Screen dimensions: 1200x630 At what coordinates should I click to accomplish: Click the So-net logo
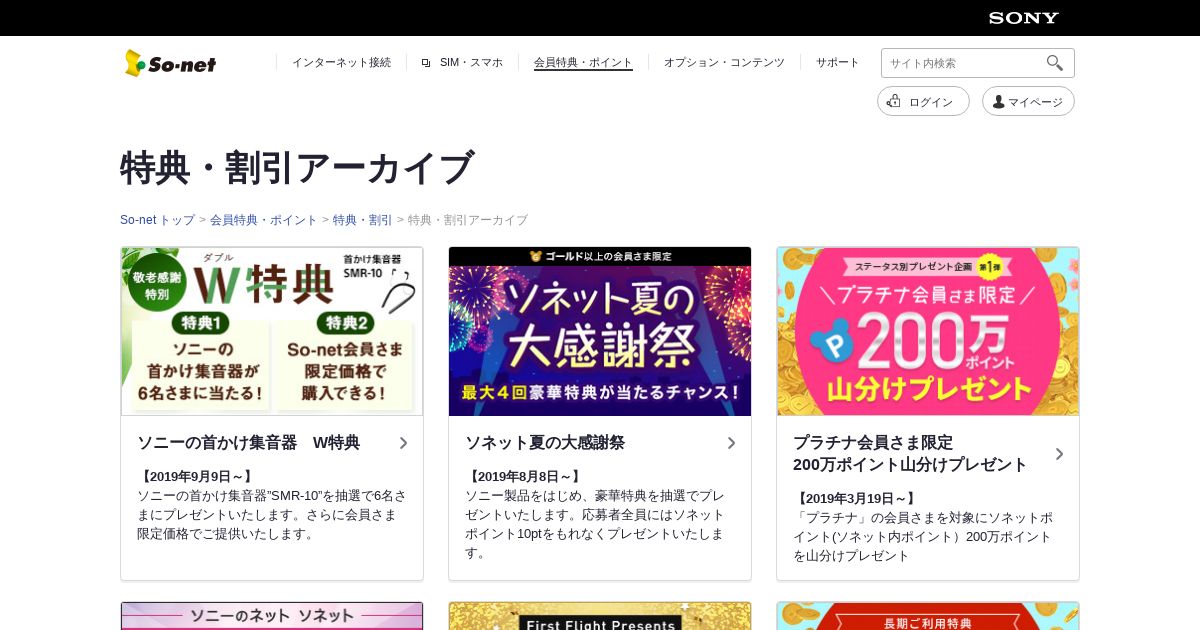[170, 63]
